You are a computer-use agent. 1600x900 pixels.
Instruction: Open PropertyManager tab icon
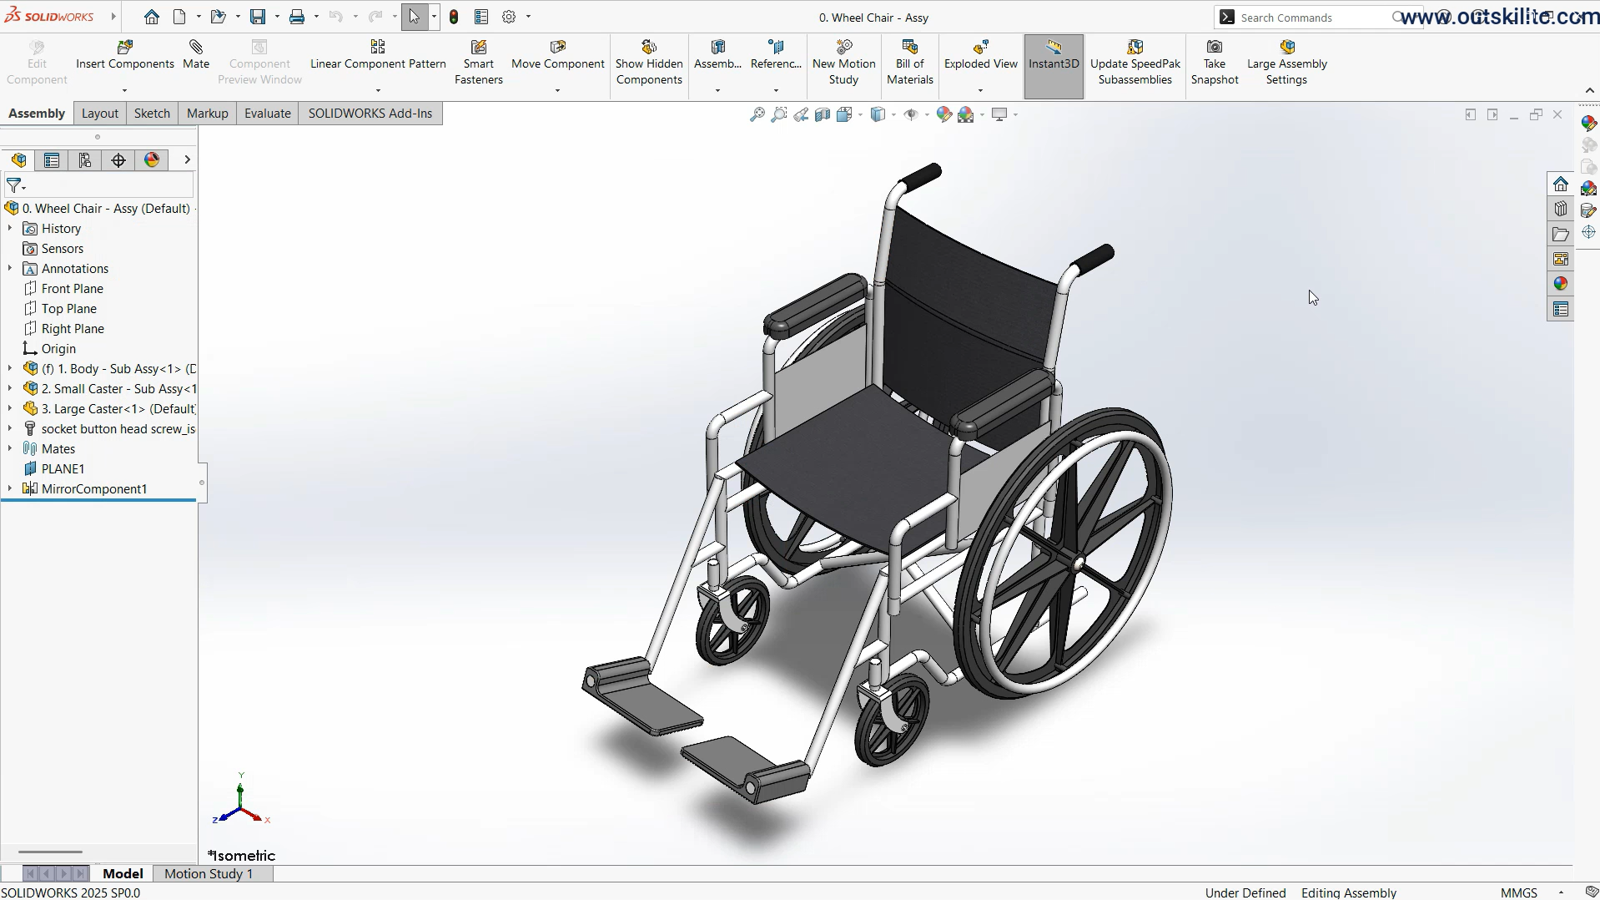(52, 160)
